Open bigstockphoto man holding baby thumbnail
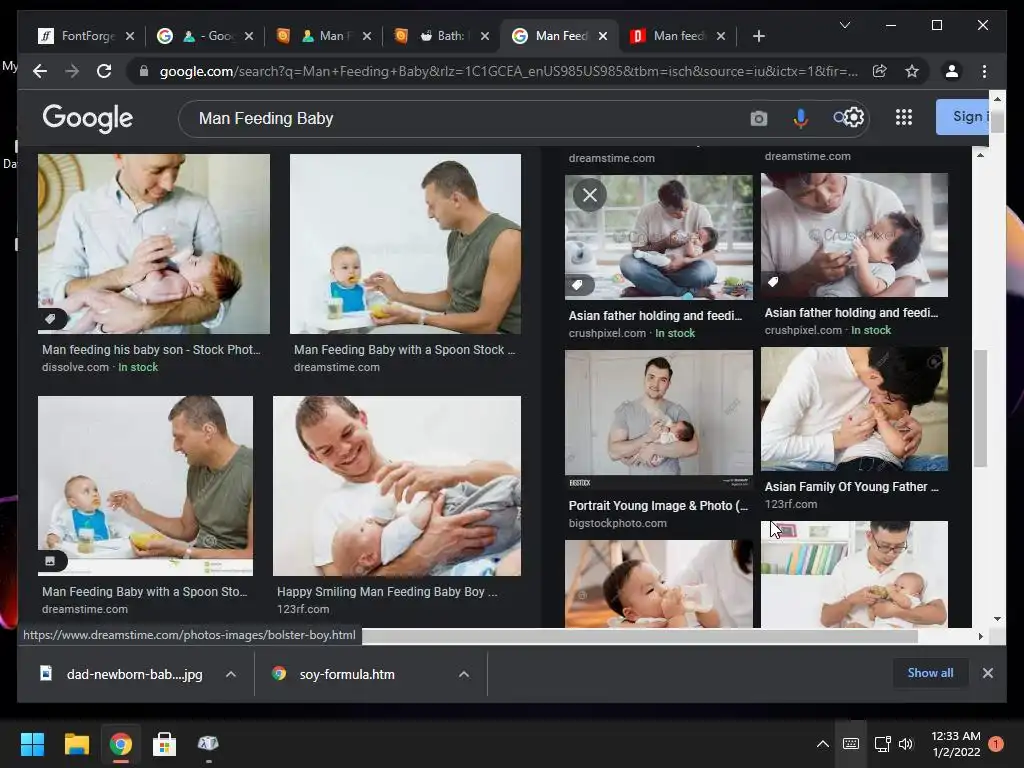The width and height of the screenshot is (1024, 768). click(x=658, y=419)
